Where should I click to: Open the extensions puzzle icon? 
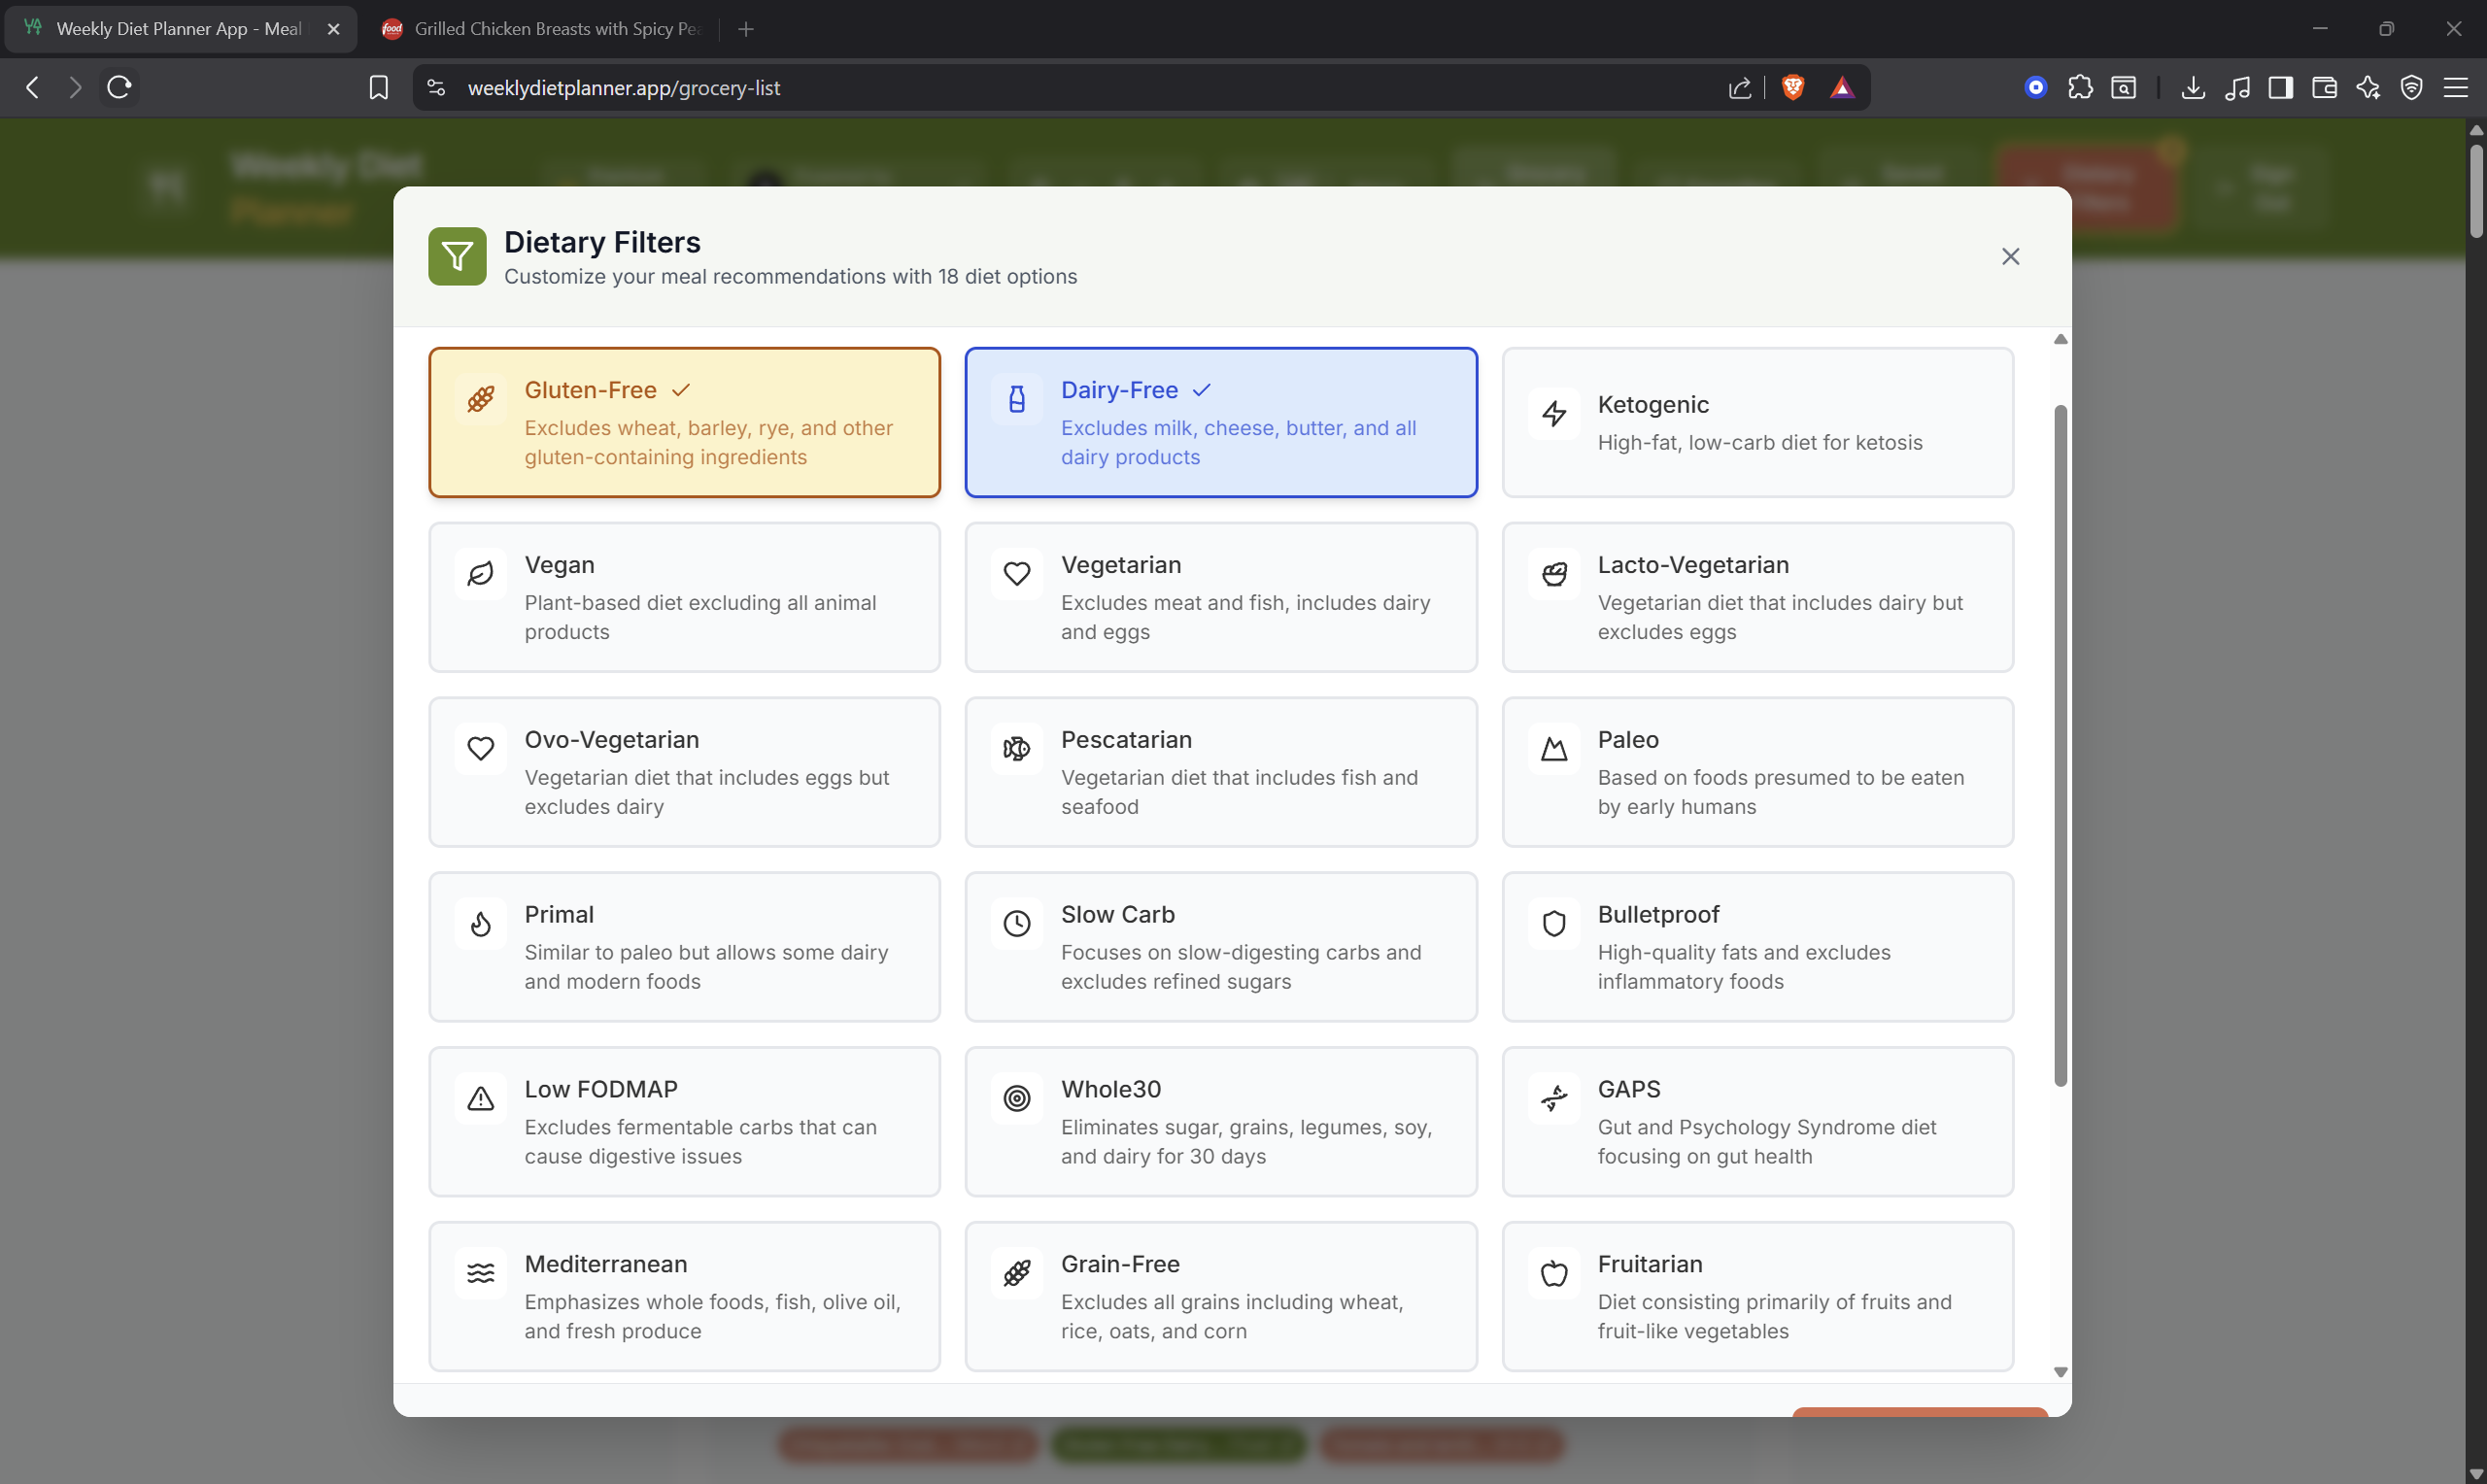[2080, 88]
